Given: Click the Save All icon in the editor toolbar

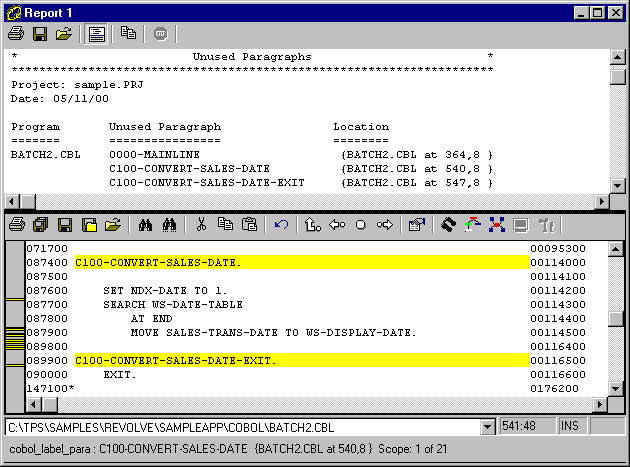Looking at the screenshot, I should click(40, 224).
